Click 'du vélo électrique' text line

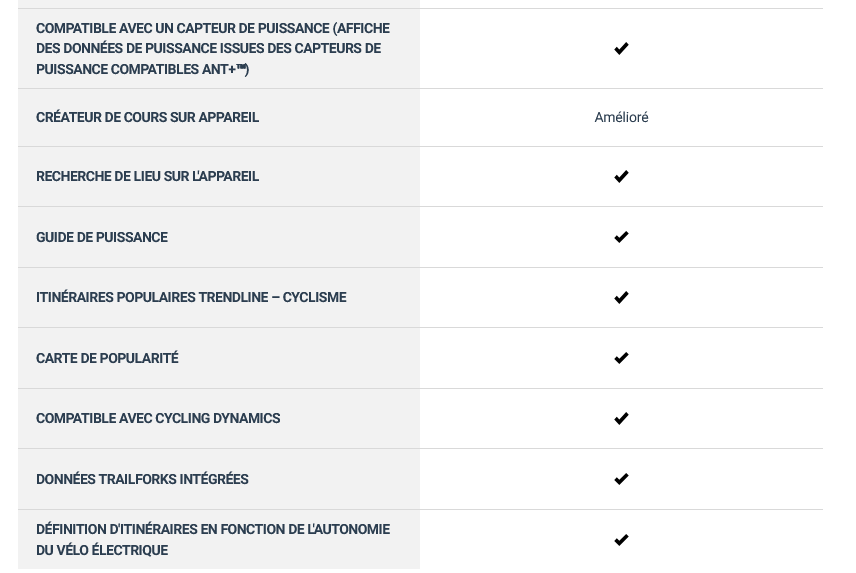[102, 550]
